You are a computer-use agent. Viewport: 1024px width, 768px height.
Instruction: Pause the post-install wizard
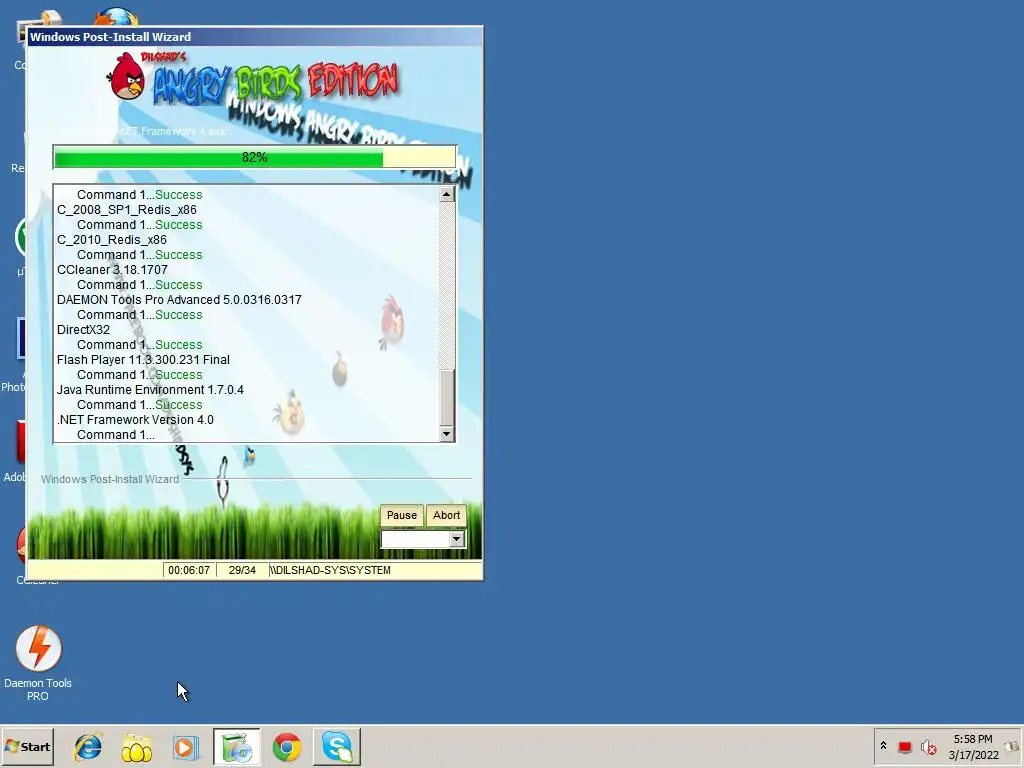[x=401, y=515]
